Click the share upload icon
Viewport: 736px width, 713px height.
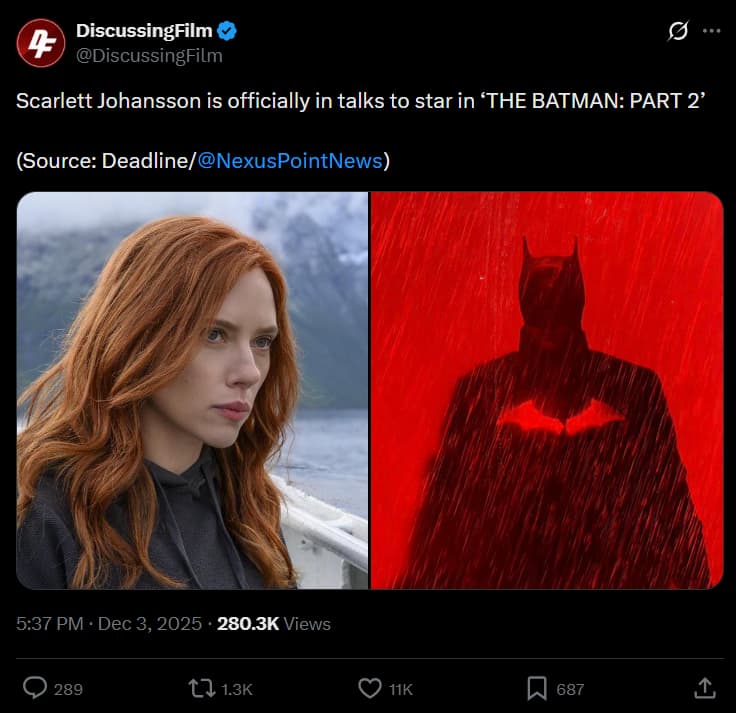tap(704, 688)
